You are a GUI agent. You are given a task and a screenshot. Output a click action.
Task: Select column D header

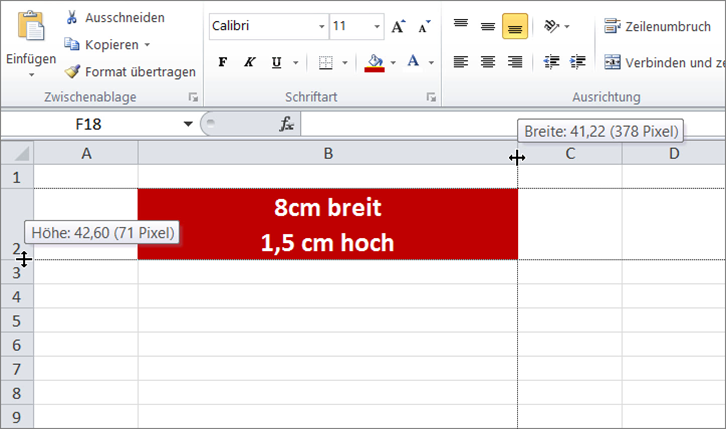point(674,153)
